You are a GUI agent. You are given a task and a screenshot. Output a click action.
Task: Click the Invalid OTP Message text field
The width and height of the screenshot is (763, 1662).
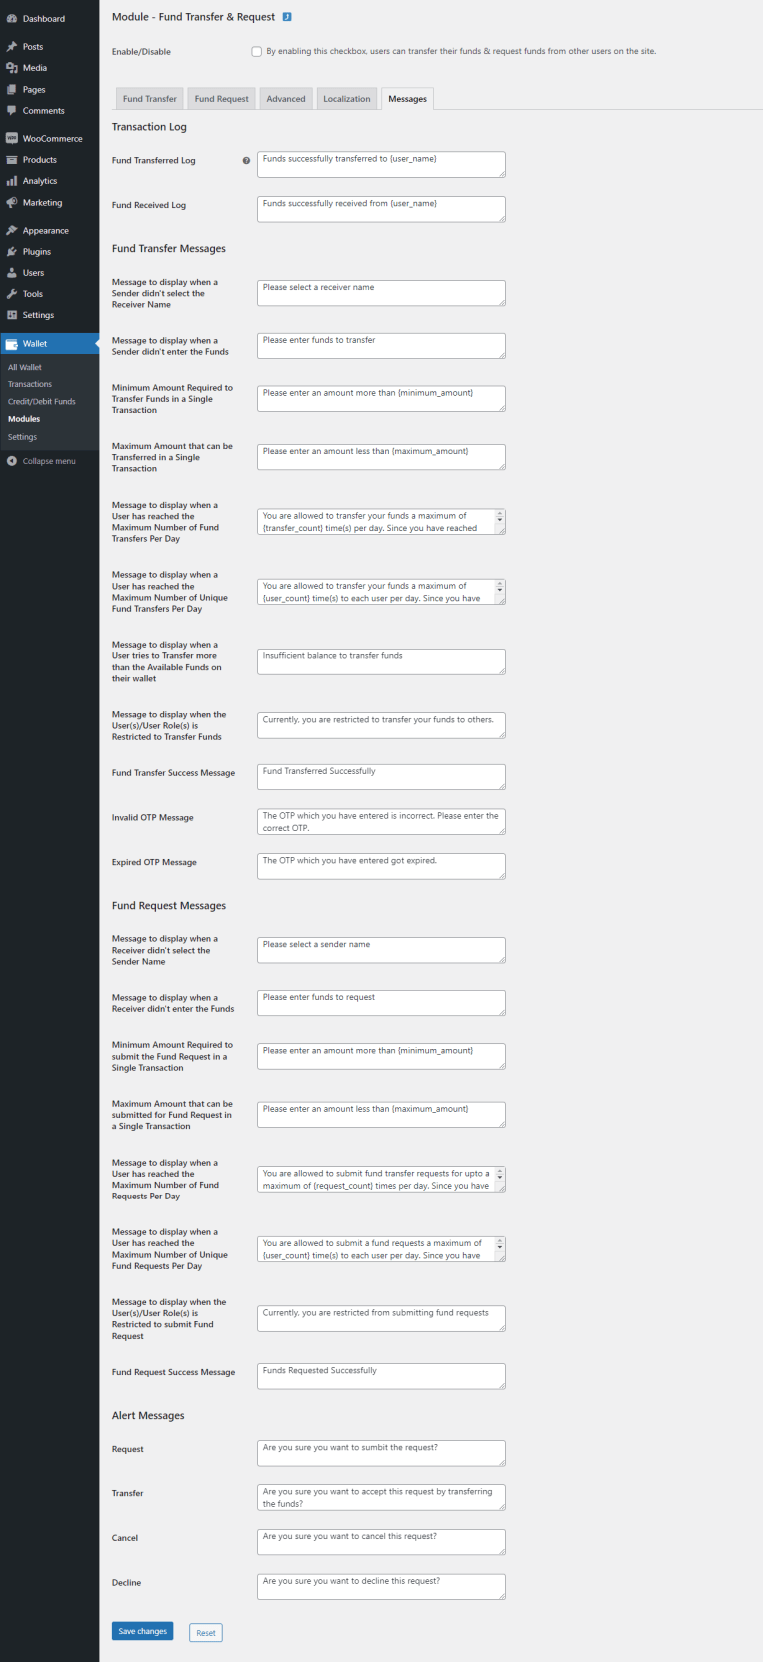click(380, 821)
